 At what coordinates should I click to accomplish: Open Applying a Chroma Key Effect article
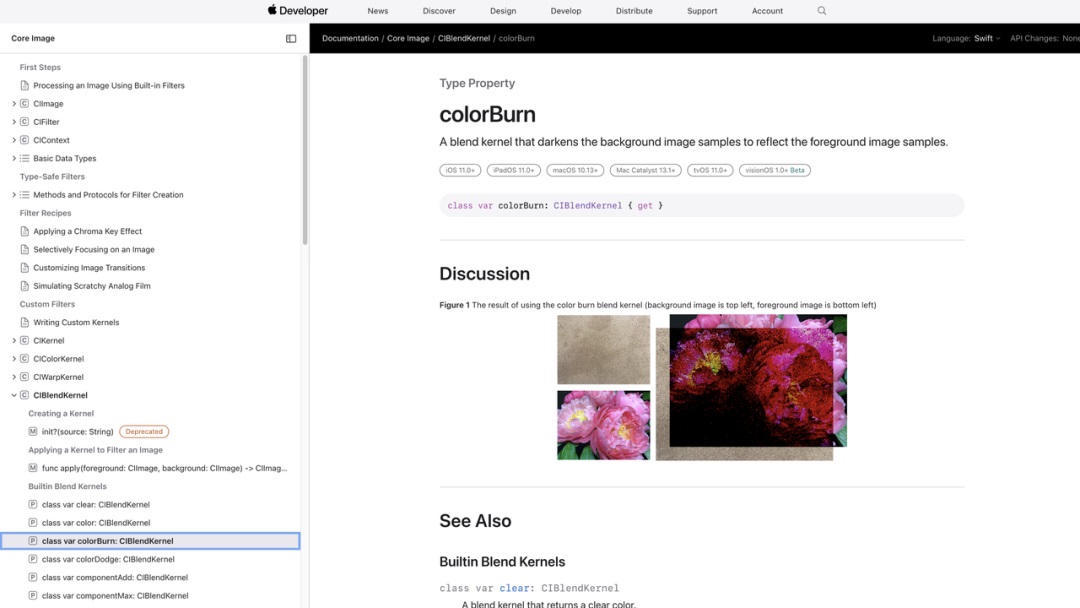87,232
